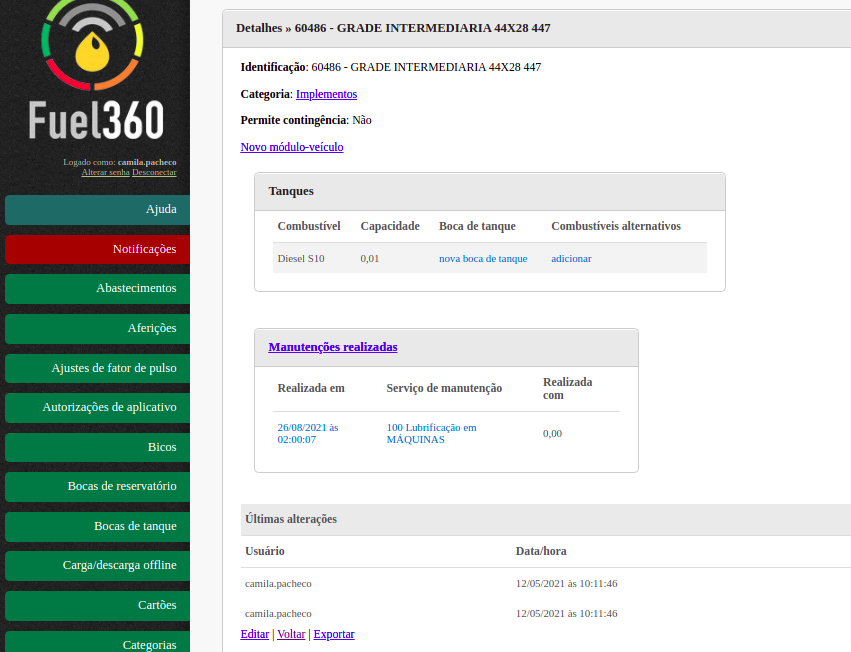Open Bocas de tanque menu
The height and width of the screenshot is (652, 851).
[x=97, y=526]
